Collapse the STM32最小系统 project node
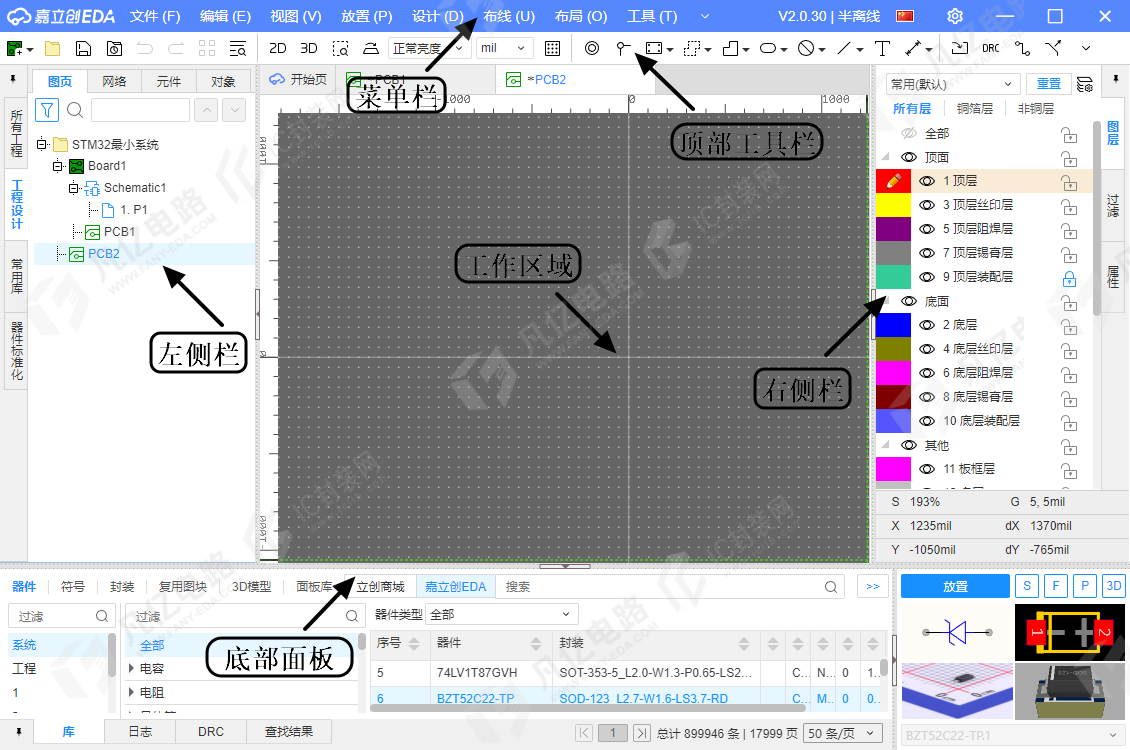The image size is (1130, 750). (x=42, y=144)
